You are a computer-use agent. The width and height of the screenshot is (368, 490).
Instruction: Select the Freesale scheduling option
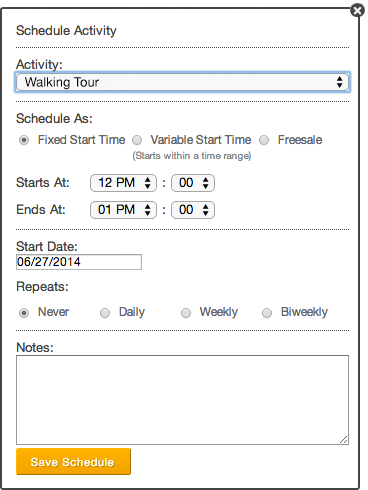click(264, 140)
